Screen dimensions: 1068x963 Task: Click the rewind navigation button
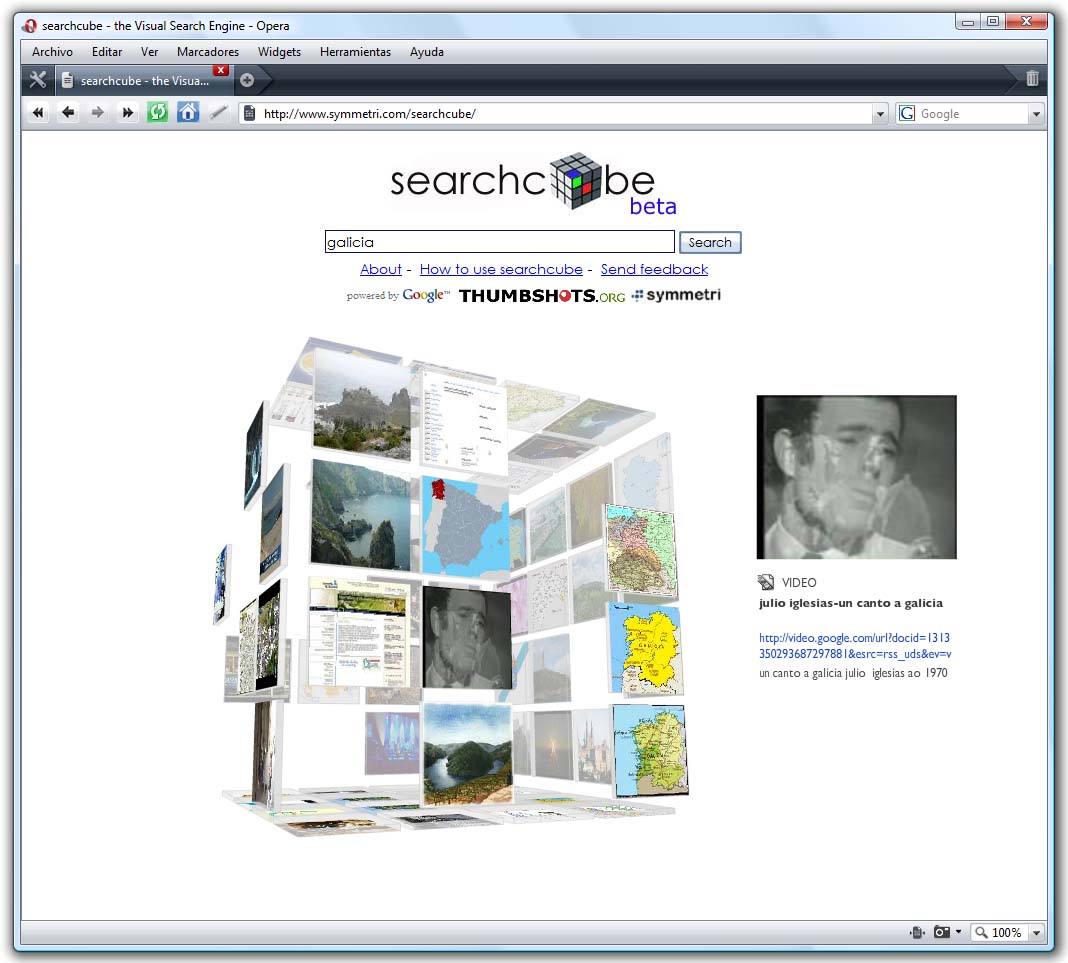pyautogui.click(x=38, y=112)
